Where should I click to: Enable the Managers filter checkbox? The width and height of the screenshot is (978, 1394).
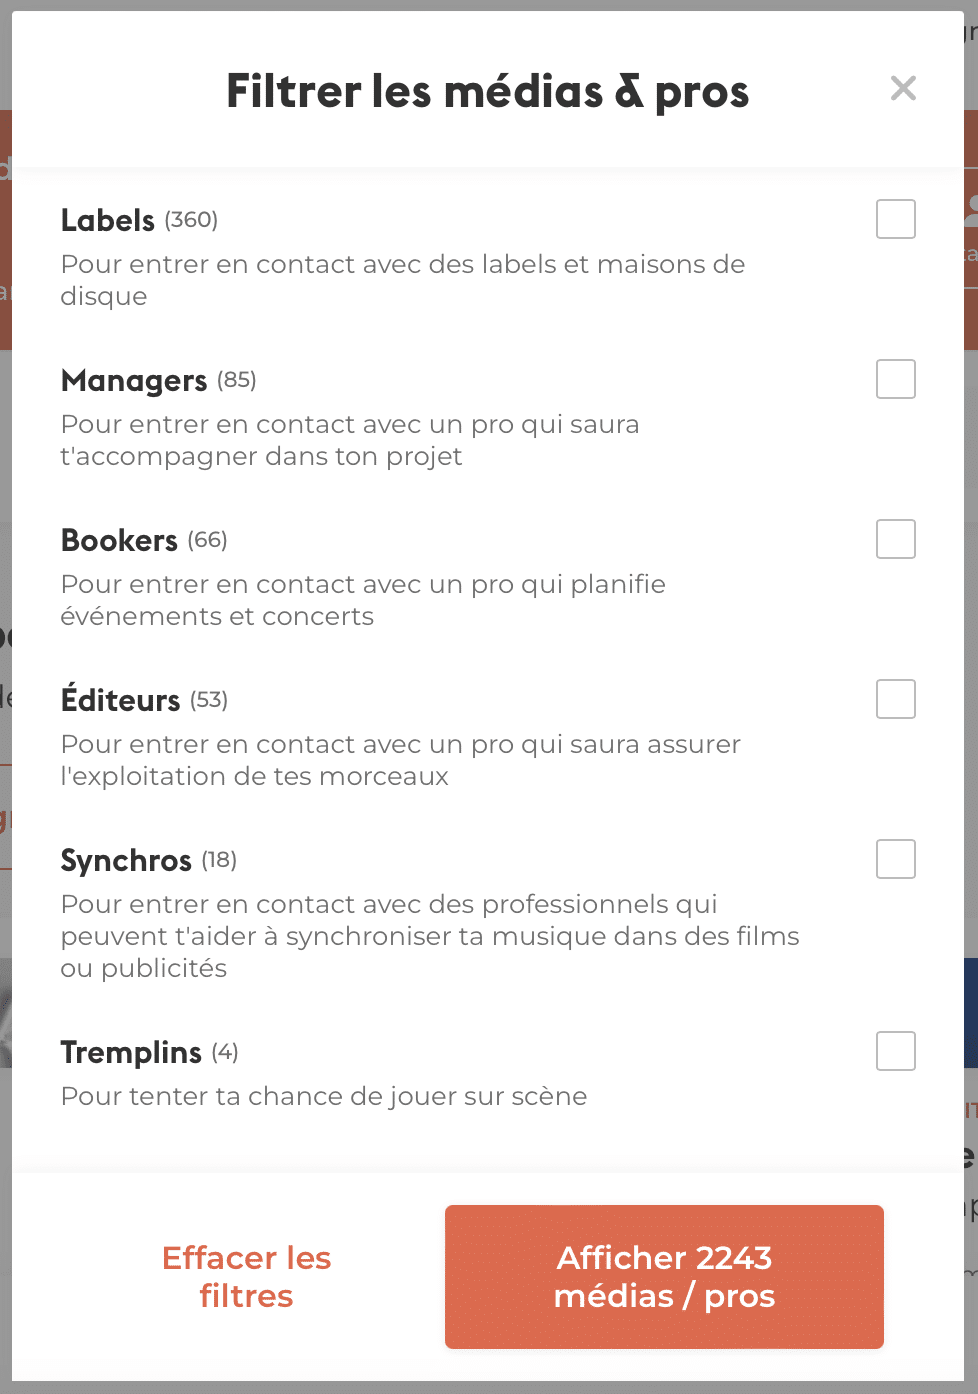pyautogui.click(x=896, y=379)
